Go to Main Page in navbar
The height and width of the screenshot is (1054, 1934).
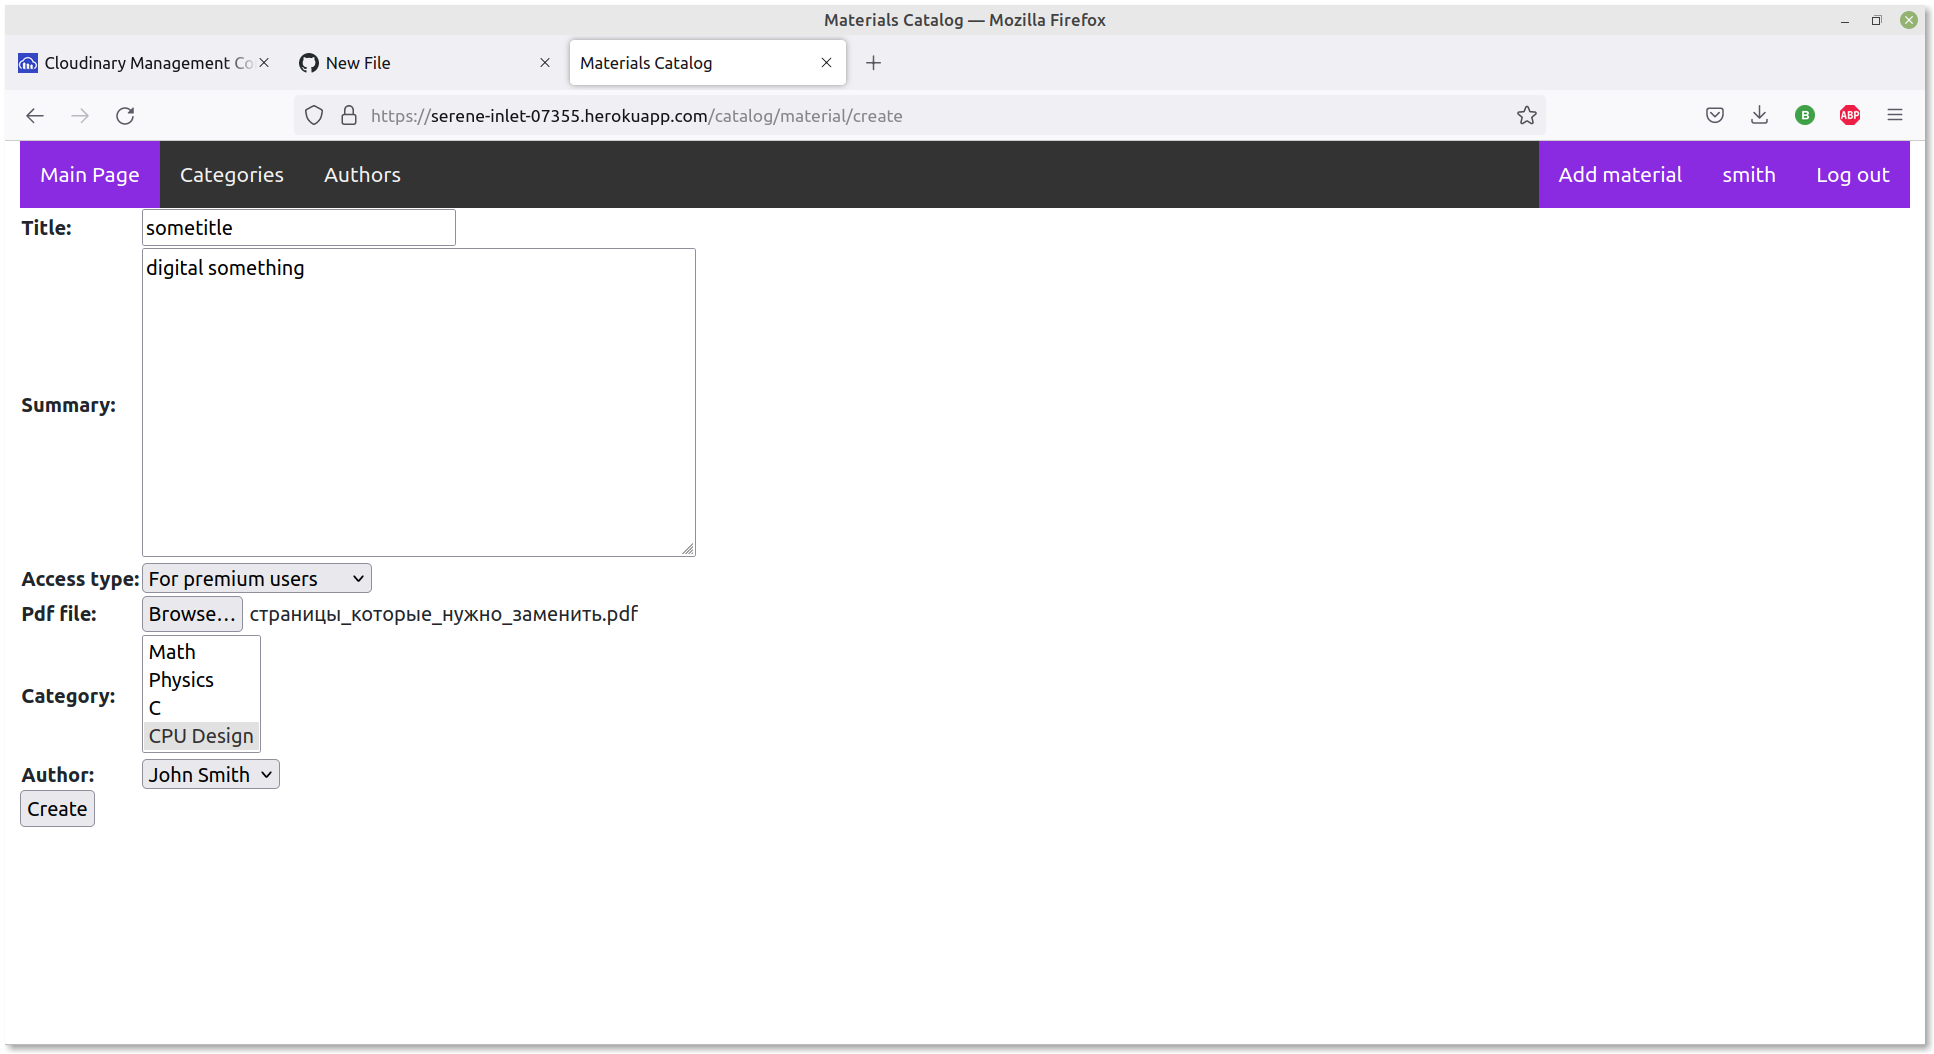pyautogui.click(x=90, y=175)
